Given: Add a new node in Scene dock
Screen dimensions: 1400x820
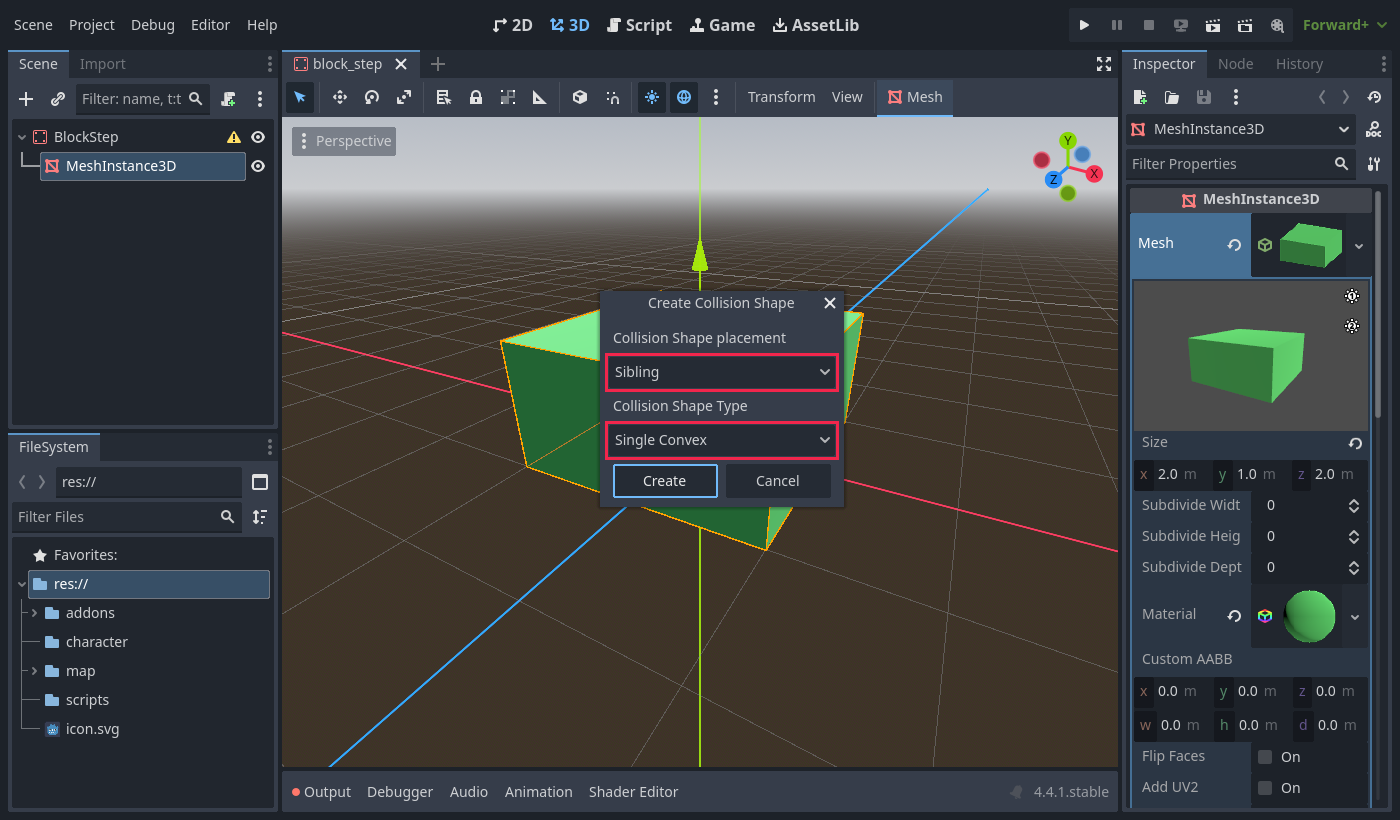Looking at the screenshot, I should [26, 99].
